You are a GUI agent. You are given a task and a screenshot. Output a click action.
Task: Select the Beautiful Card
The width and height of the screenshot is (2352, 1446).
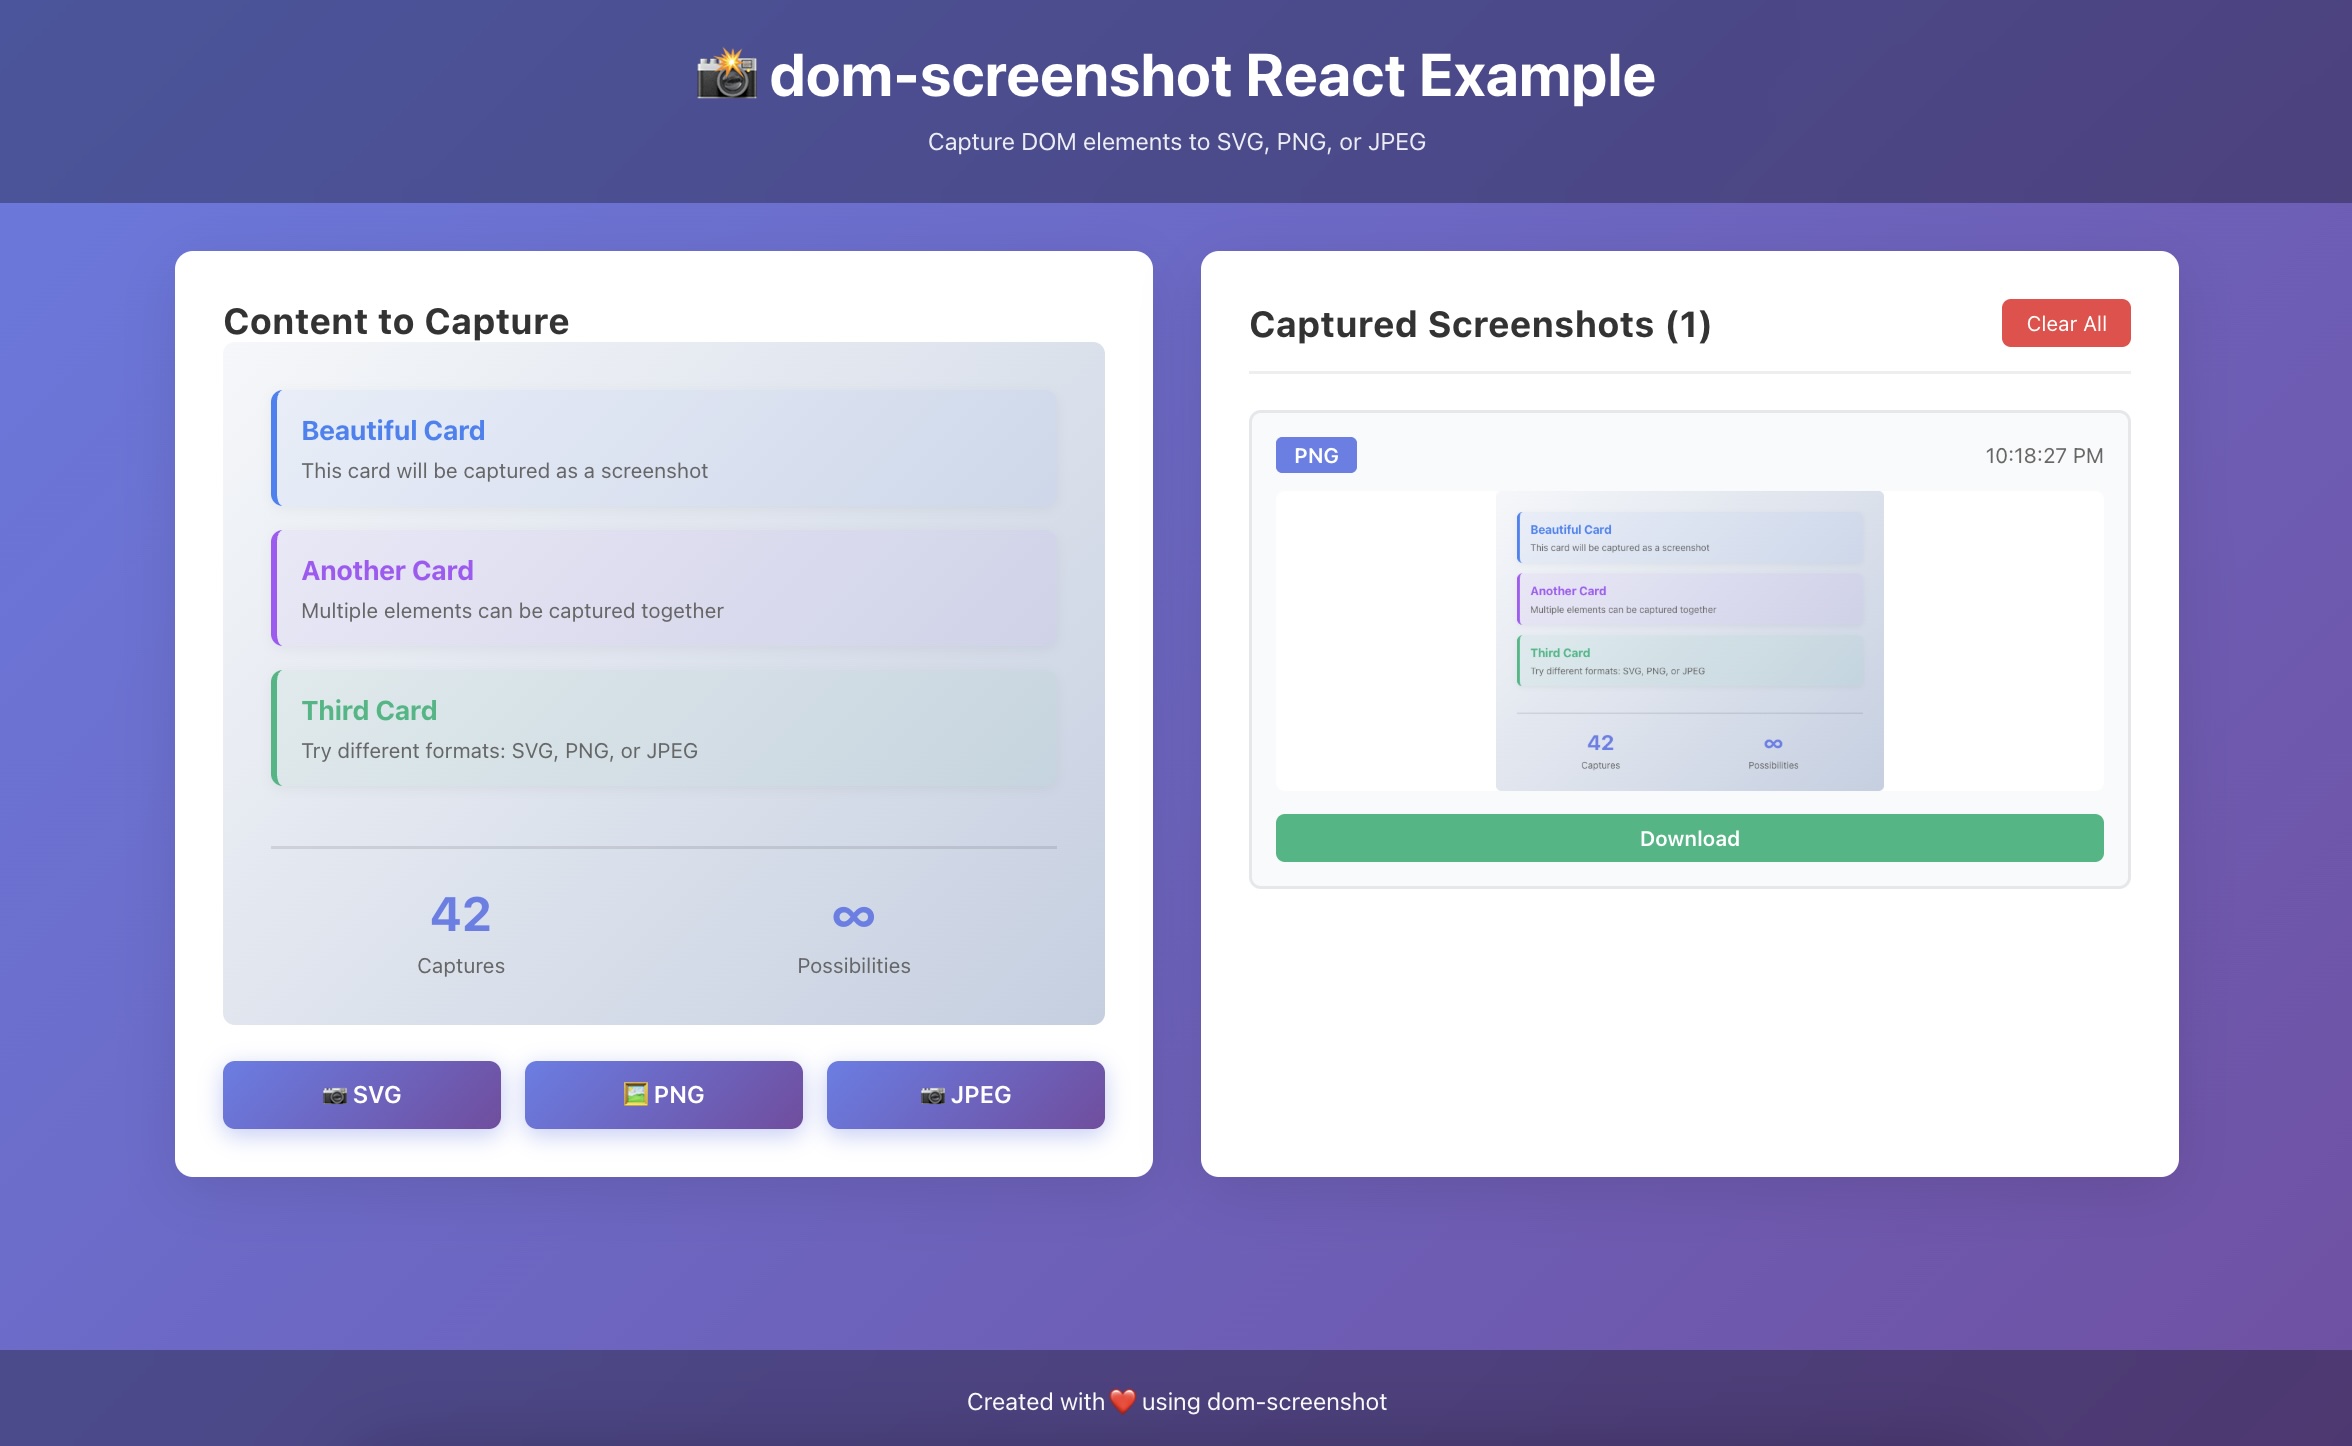click(665, 449)
